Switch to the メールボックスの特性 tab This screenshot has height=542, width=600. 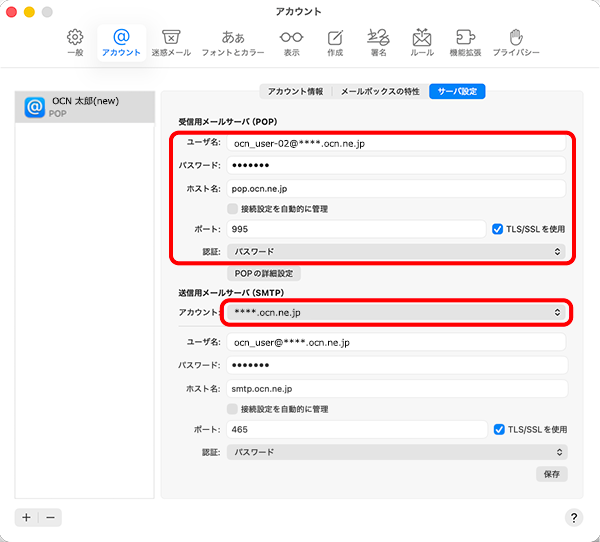pos(379,91)
